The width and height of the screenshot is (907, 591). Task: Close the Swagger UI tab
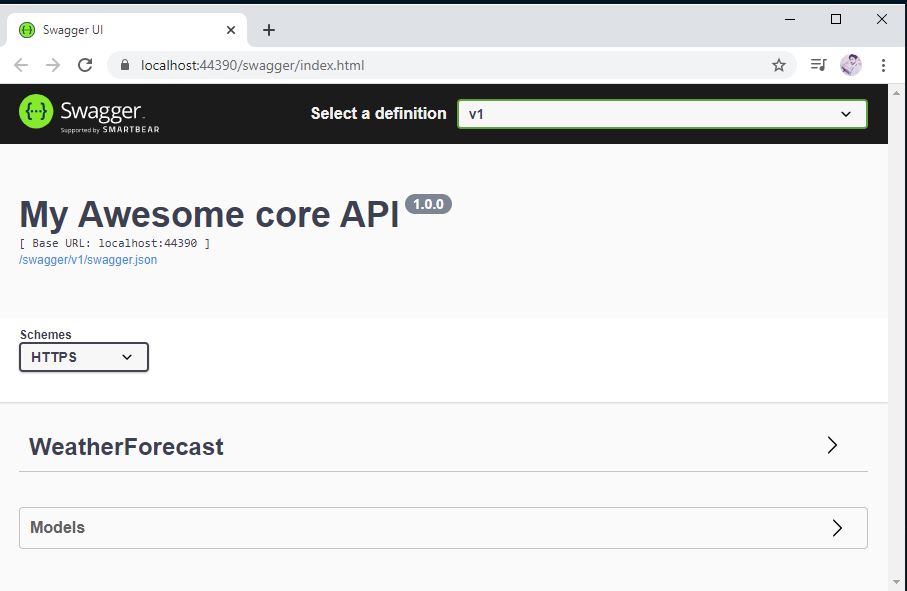pos(231,30)
